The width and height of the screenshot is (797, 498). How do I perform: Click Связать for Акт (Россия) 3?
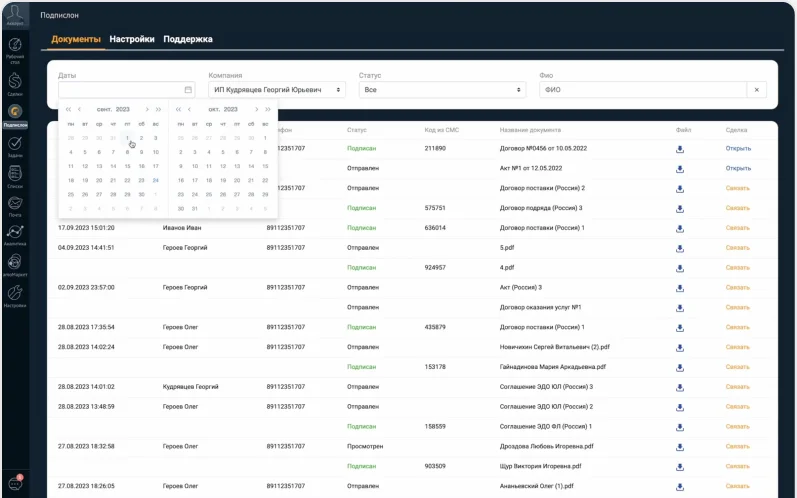coord(738,287)
